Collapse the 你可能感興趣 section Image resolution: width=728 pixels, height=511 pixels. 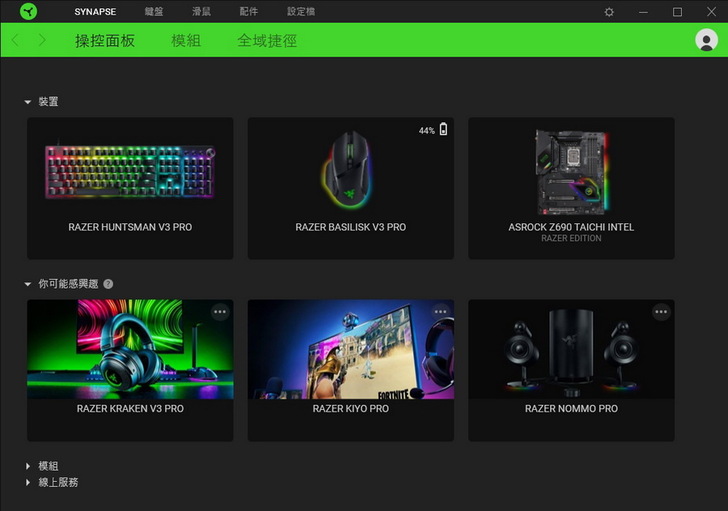pyautogui.click(x=28, y=284)
